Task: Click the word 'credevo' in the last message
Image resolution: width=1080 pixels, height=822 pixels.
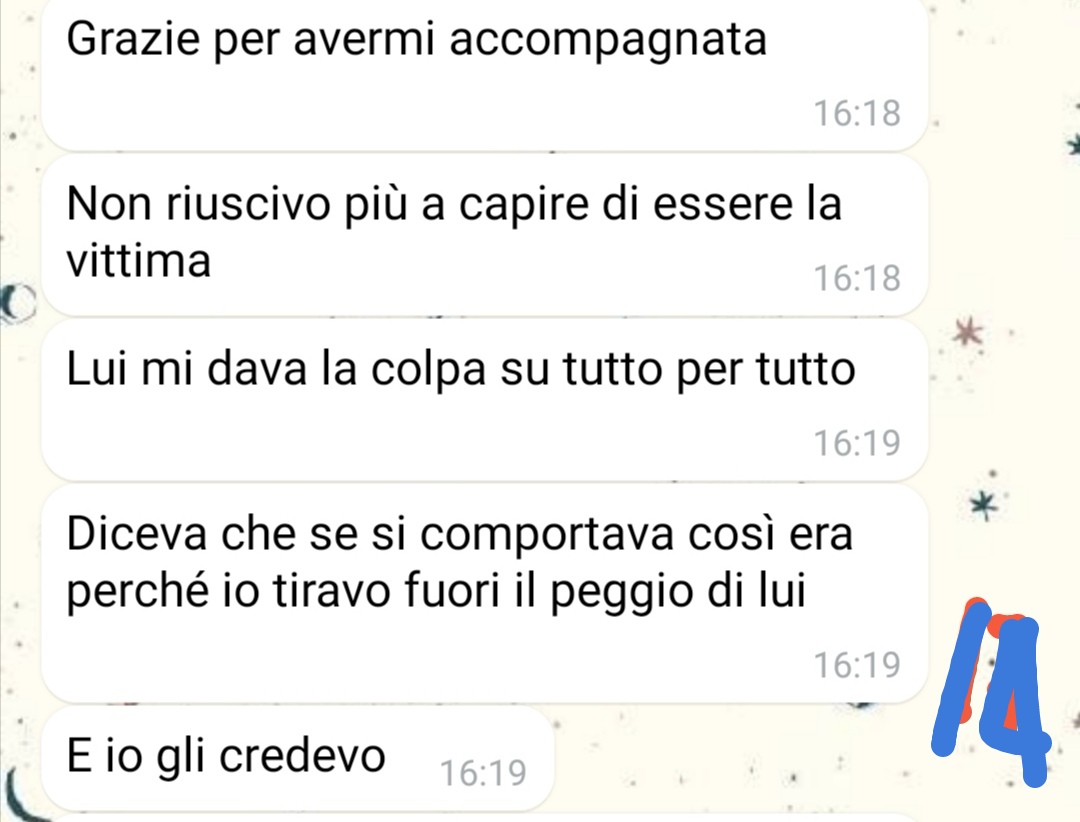Action: point(302,757)
